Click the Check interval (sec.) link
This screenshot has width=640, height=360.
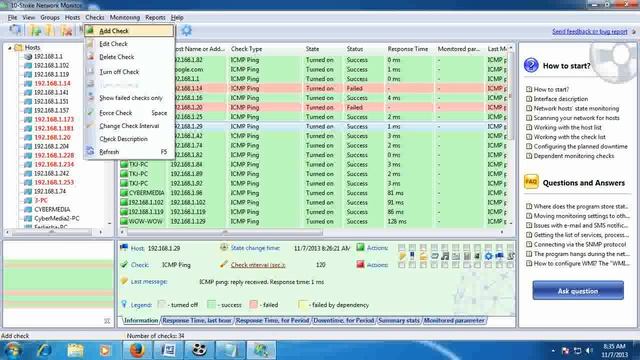tap(258, 265)
